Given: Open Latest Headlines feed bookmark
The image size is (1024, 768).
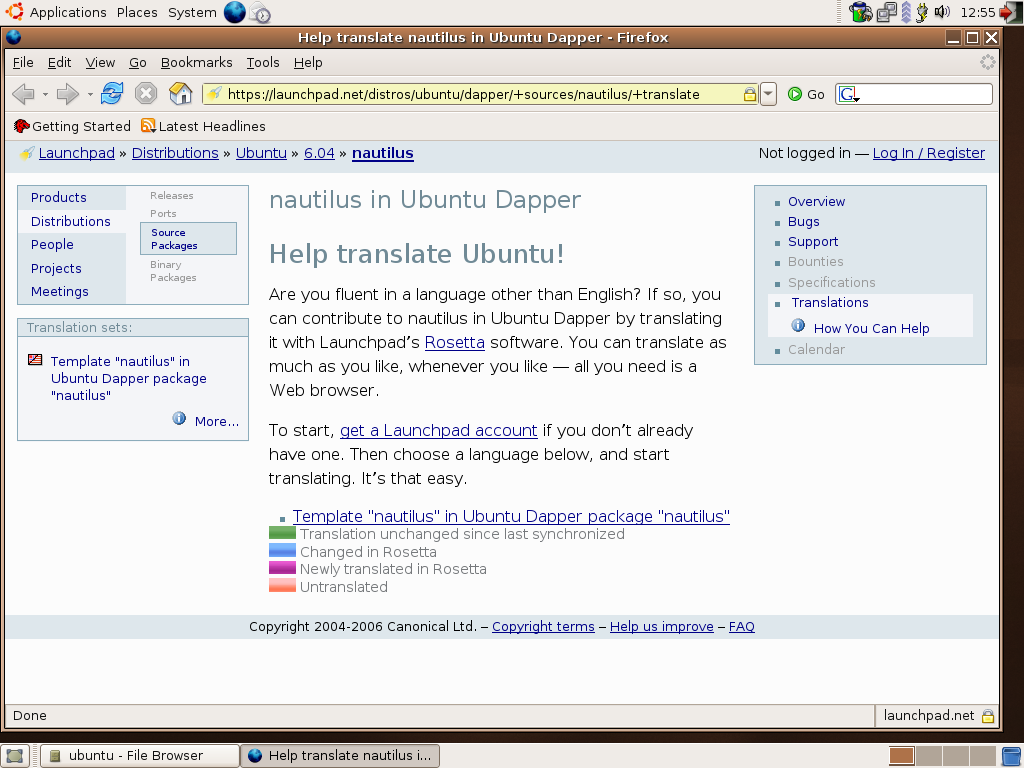Looking at the screenshot, I should (x=203, y=126).
